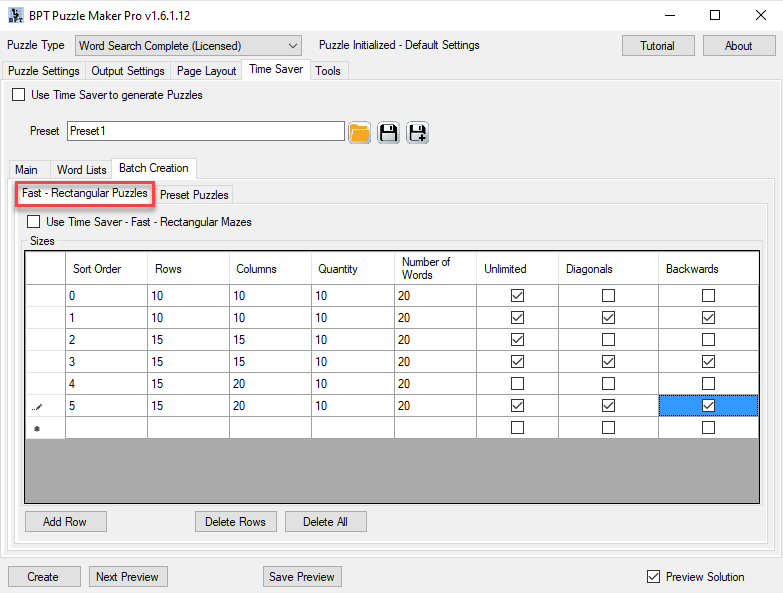783x593 pixels.
Task: Open preset folder icon
Action: tap(359, 132)
